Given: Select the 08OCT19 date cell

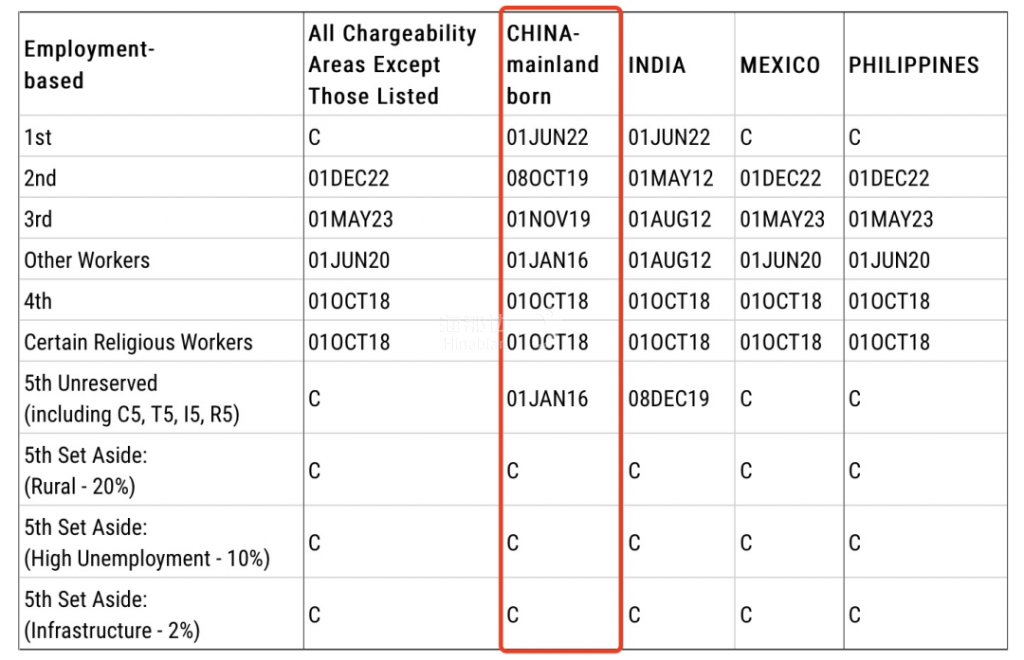Looking at the screenshot, I should click(x=547, y=179).
